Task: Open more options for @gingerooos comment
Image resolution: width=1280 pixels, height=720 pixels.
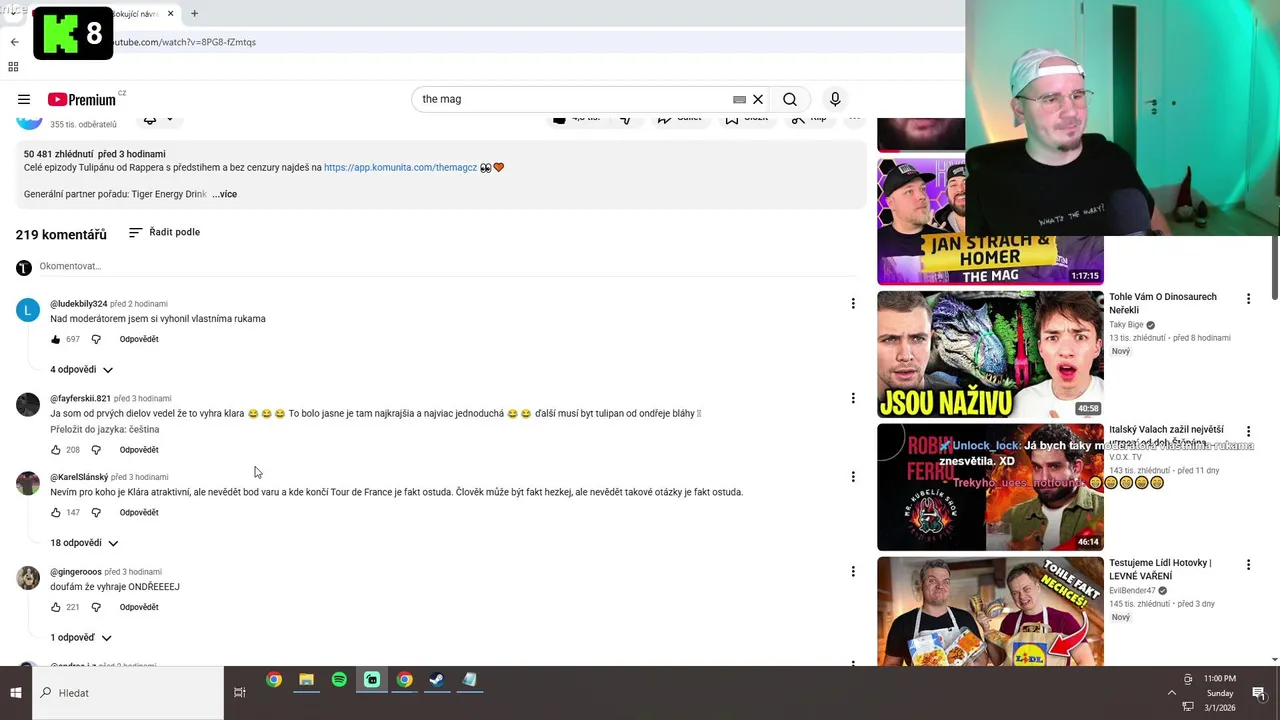Action: 853,571
